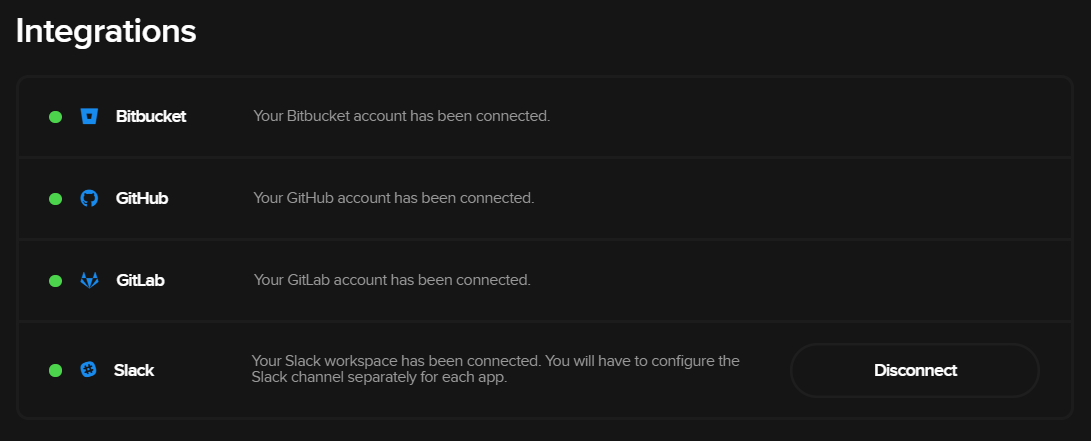
Task: Click the green status dot for GitLab
Action: (56, 281)
